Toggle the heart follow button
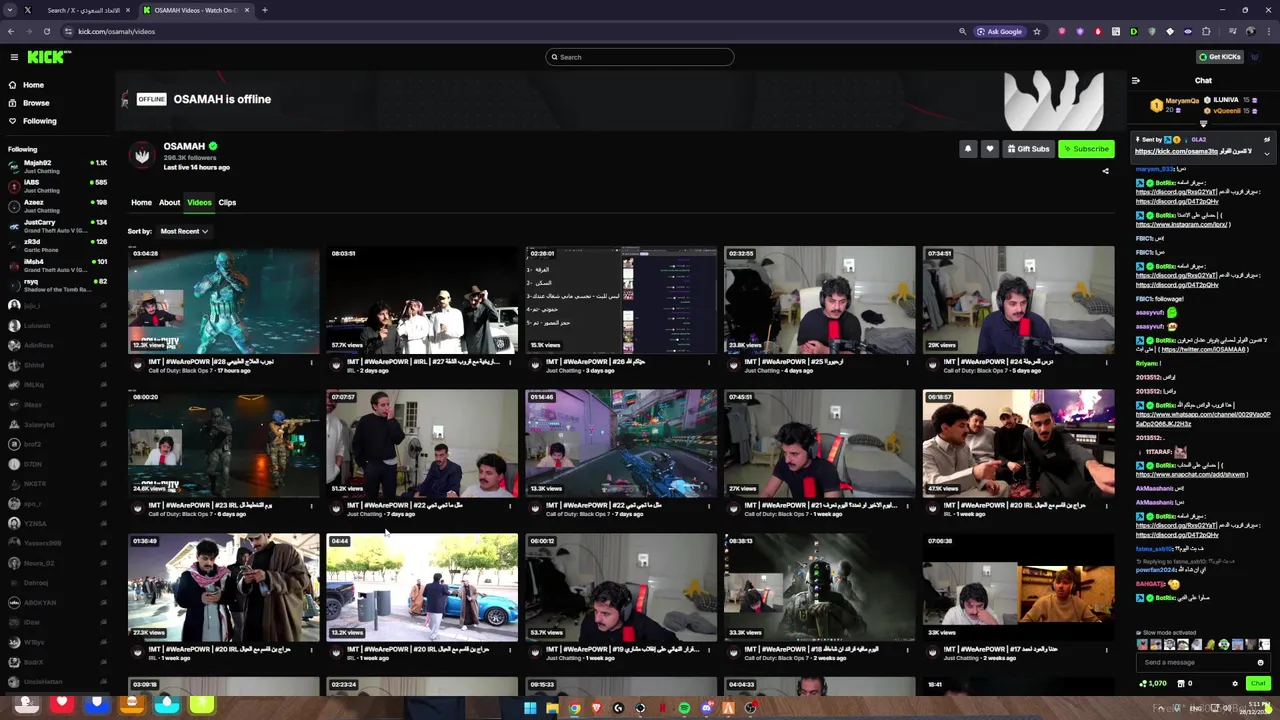1280x720 pixels. tap(990, 149)
